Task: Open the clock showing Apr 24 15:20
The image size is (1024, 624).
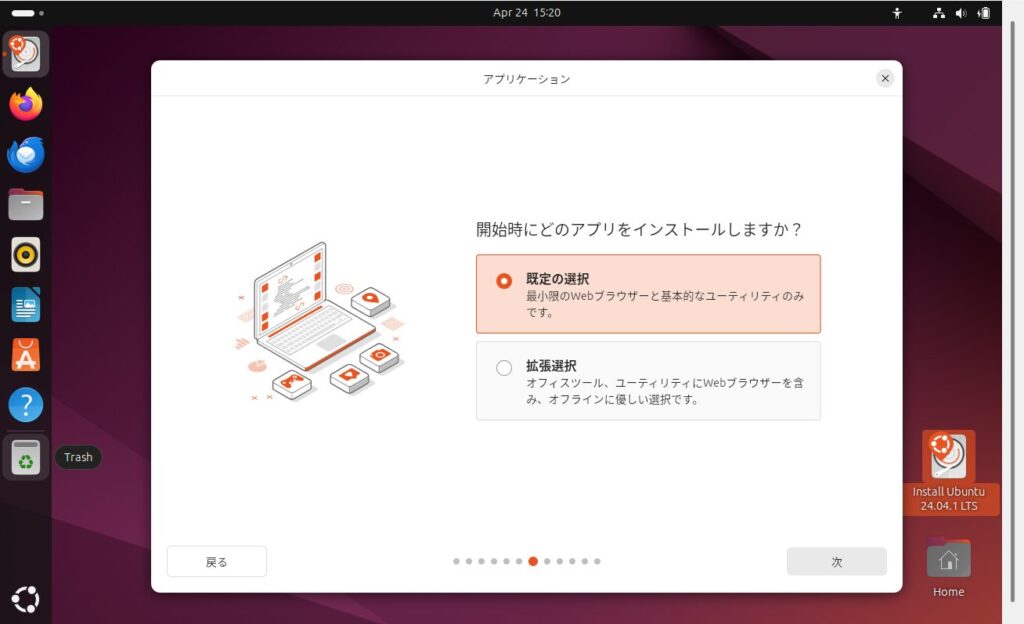Action: (x=526, y=12)
